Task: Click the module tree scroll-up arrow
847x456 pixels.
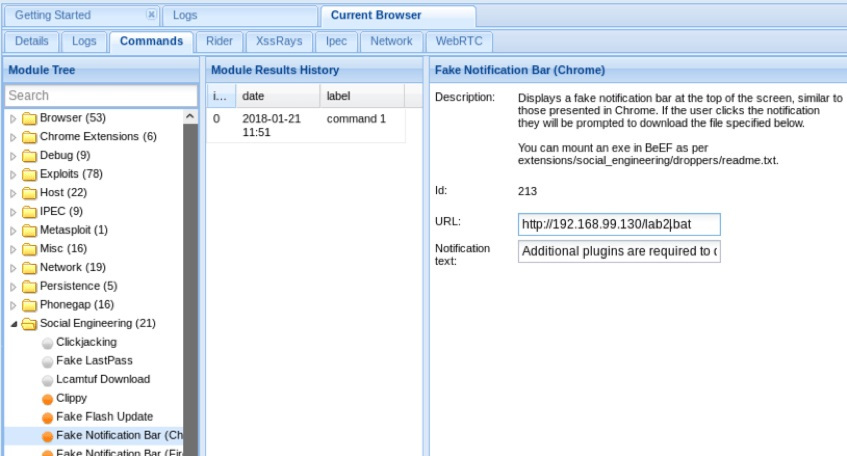Action: click(190, 117)
